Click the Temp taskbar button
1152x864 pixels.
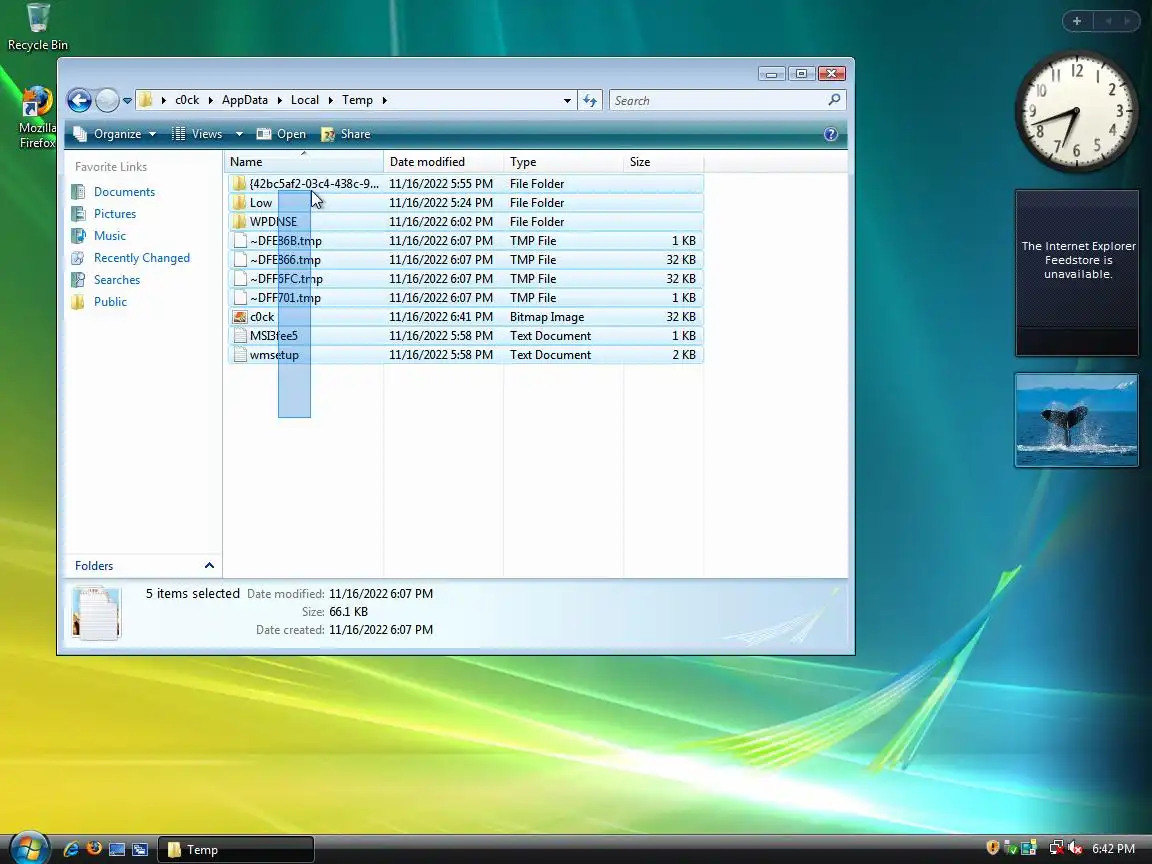click(x=236, y=849)
